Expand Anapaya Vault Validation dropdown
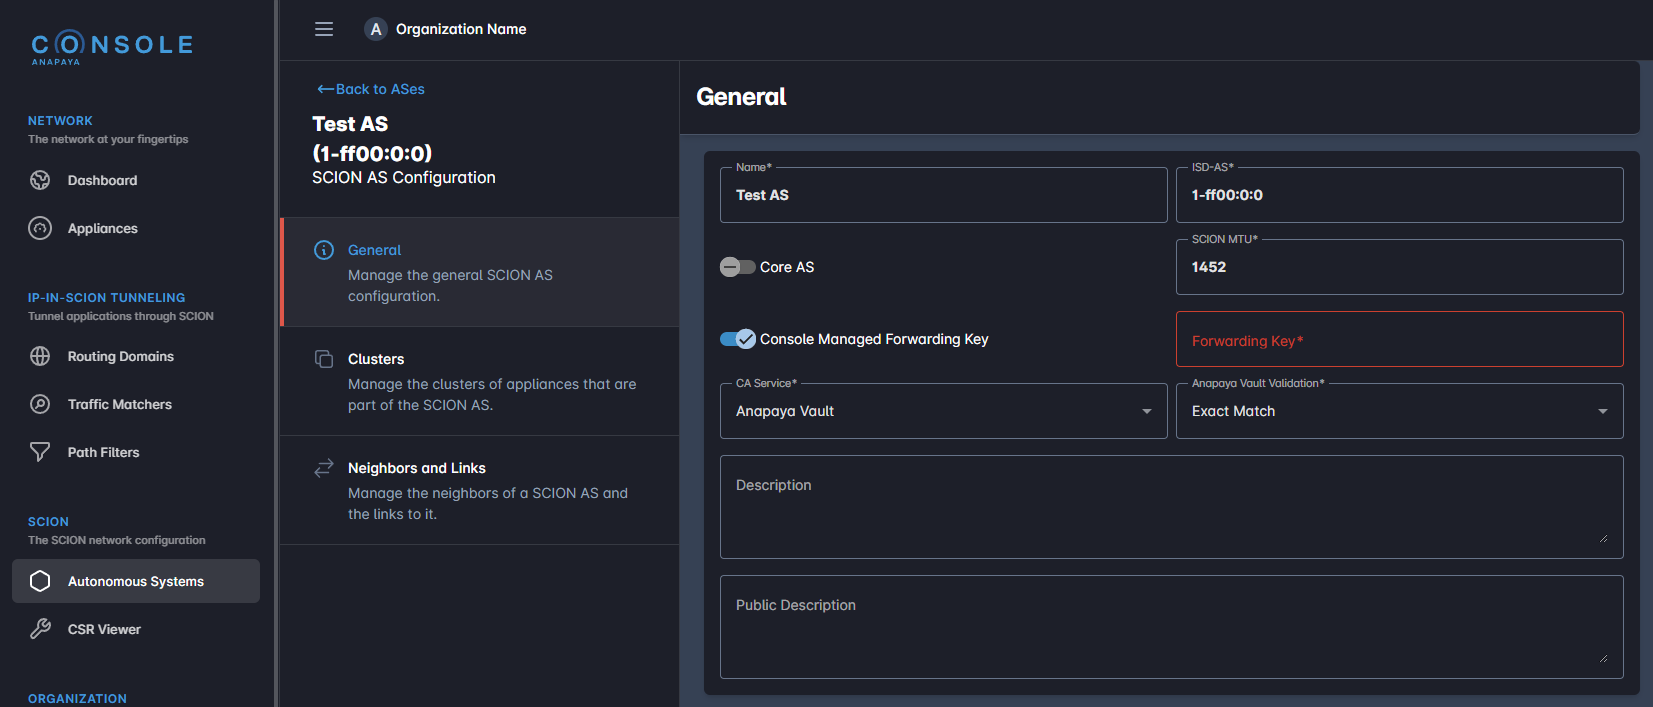The height and width of the screenshot is (707, 1653). [1399, 411]
